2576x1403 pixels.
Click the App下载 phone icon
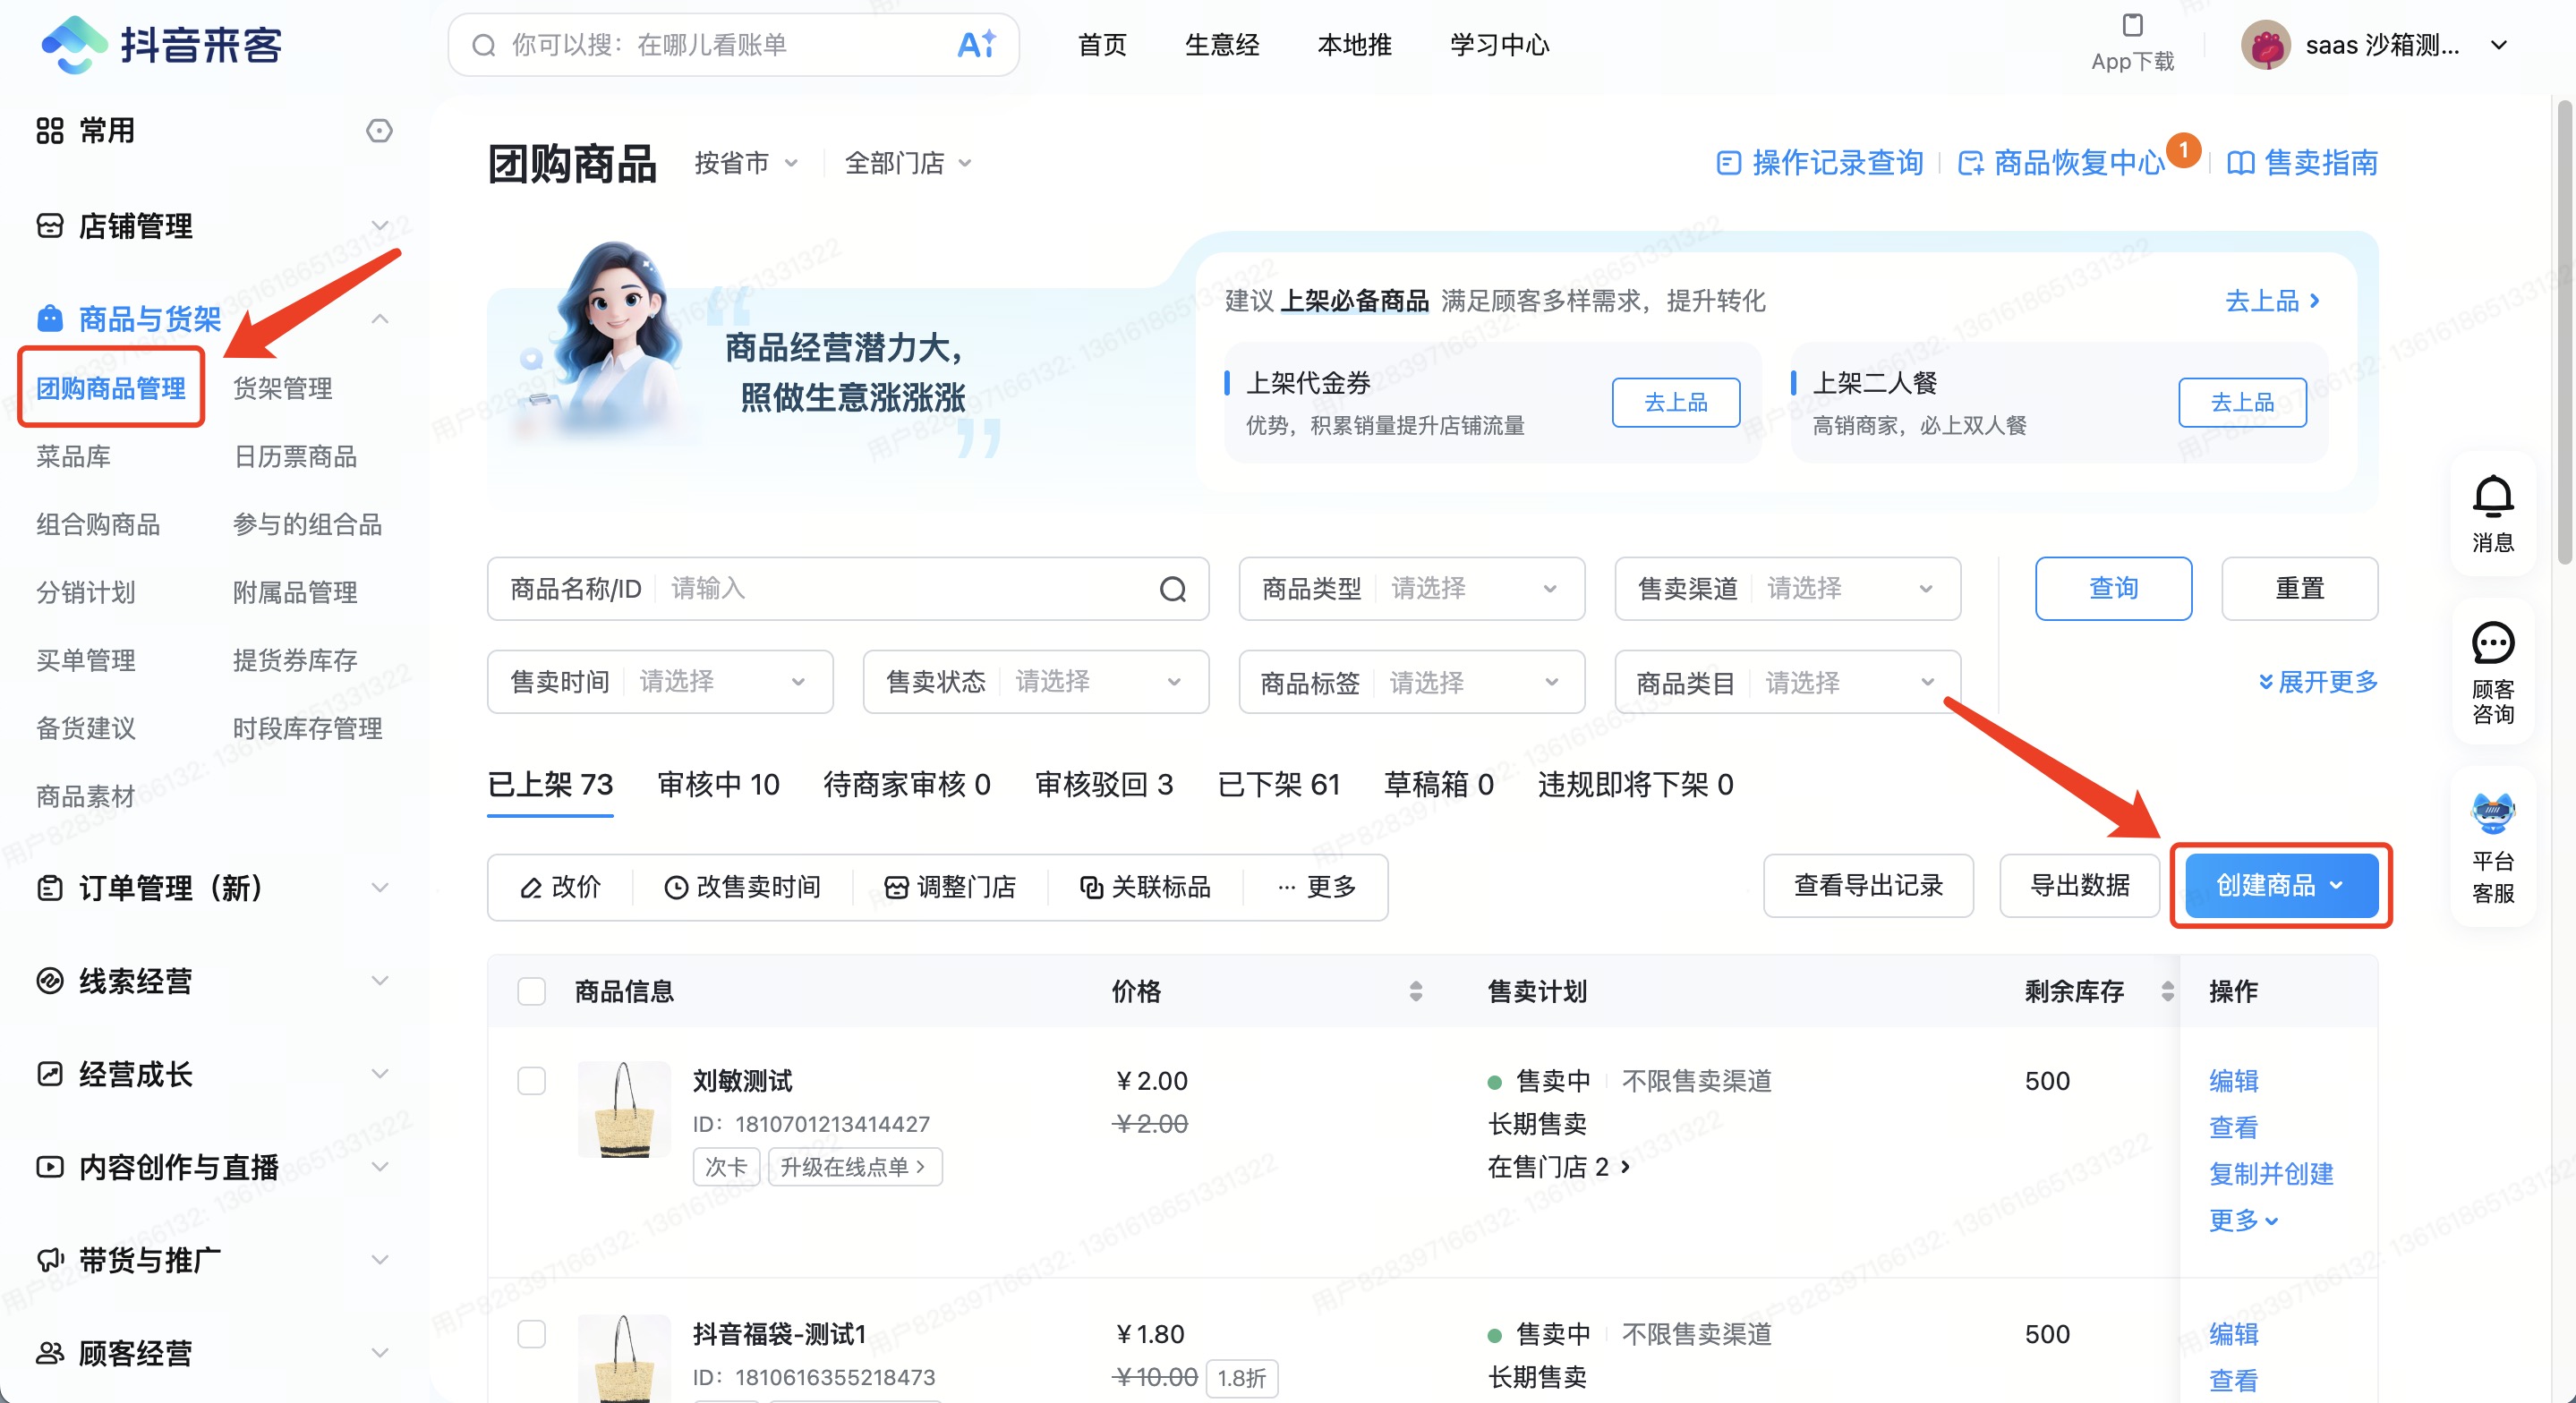pyautogui.click(x=2132, y=25)
